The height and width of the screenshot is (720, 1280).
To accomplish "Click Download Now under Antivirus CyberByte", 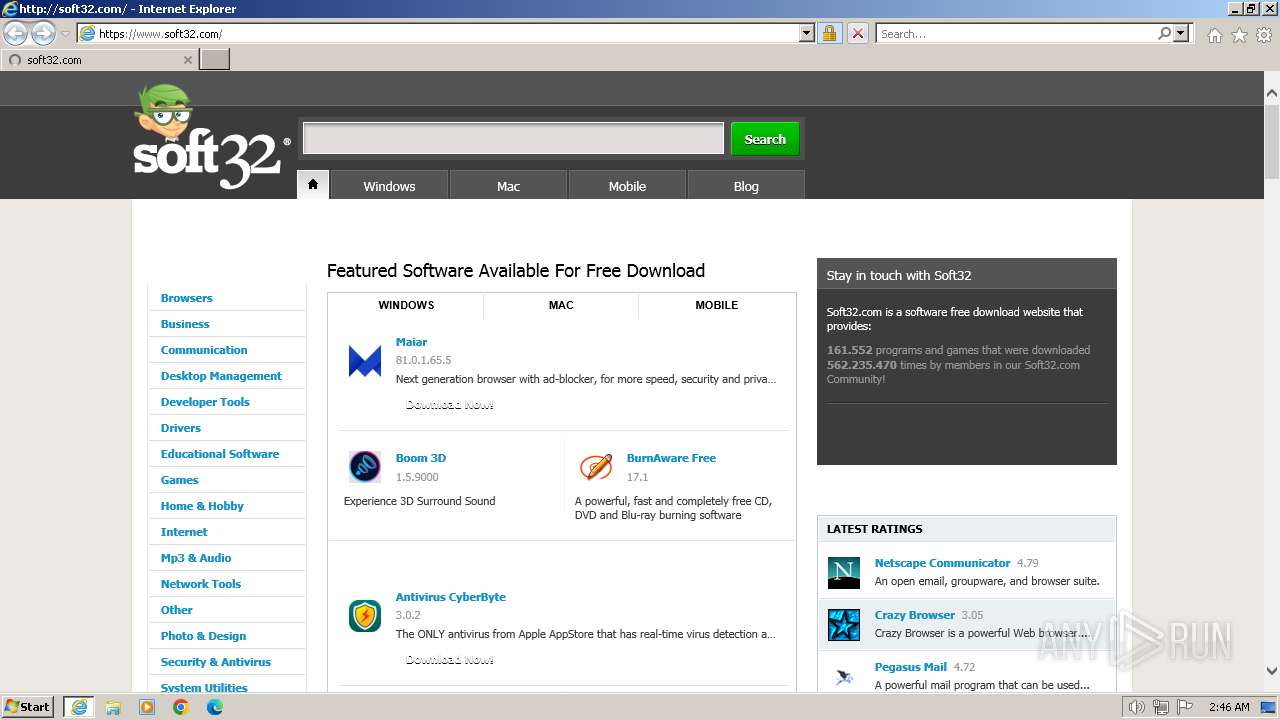I will coord(449,660).
